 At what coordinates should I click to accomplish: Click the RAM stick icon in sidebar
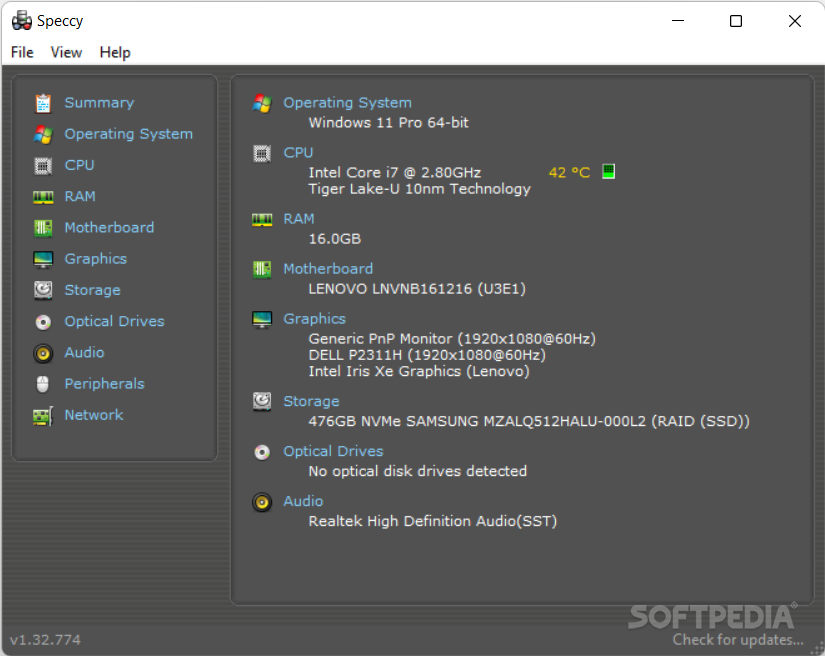pos(43,197)
